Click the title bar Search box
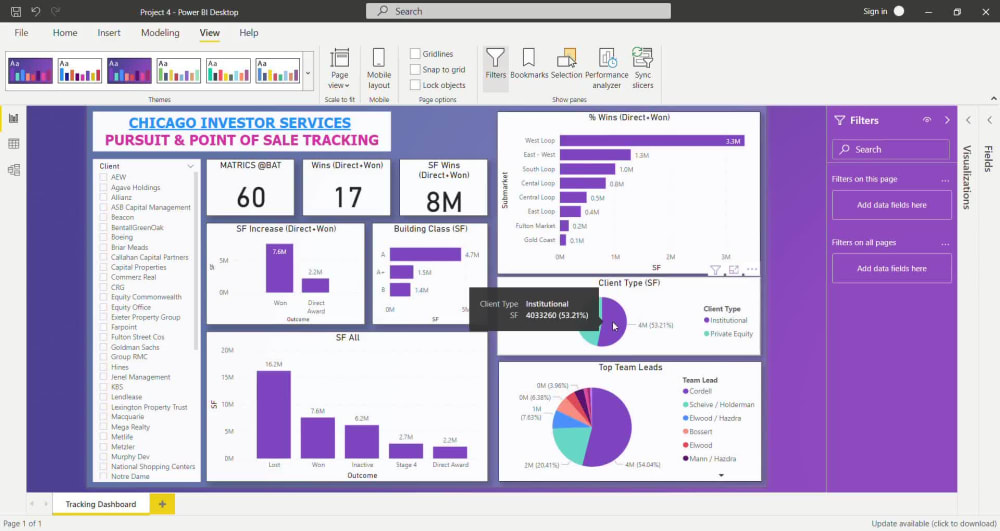The height and width of the screenshot is (531, 1000). click(x=518, y=11)
